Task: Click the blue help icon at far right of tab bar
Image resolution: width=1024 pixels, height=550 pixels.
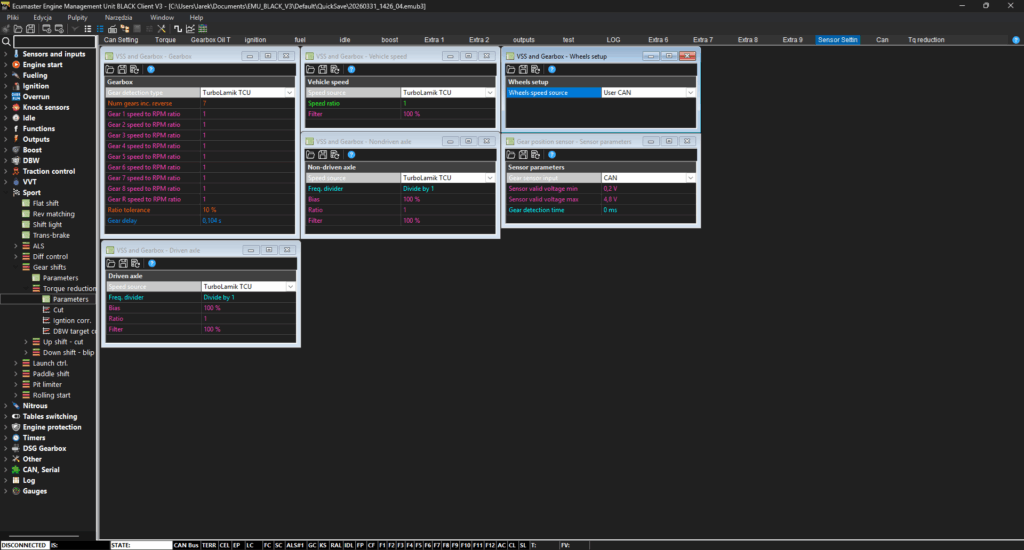Action: 1016,40
